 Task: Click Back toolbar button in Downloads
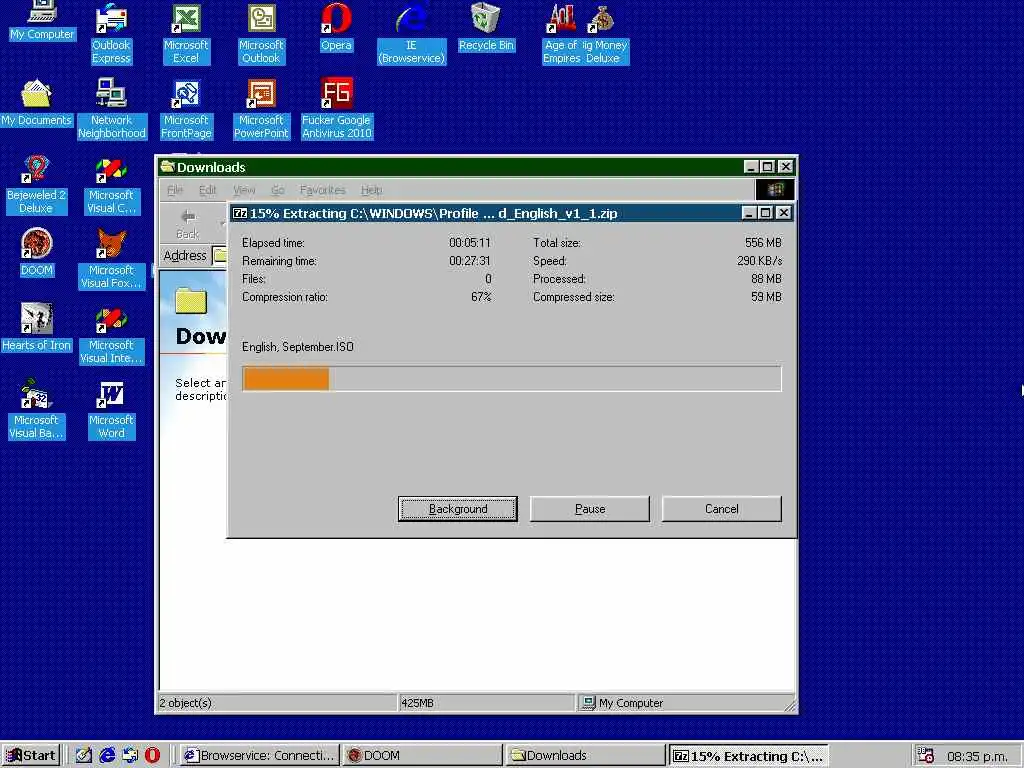pos(188,223)
